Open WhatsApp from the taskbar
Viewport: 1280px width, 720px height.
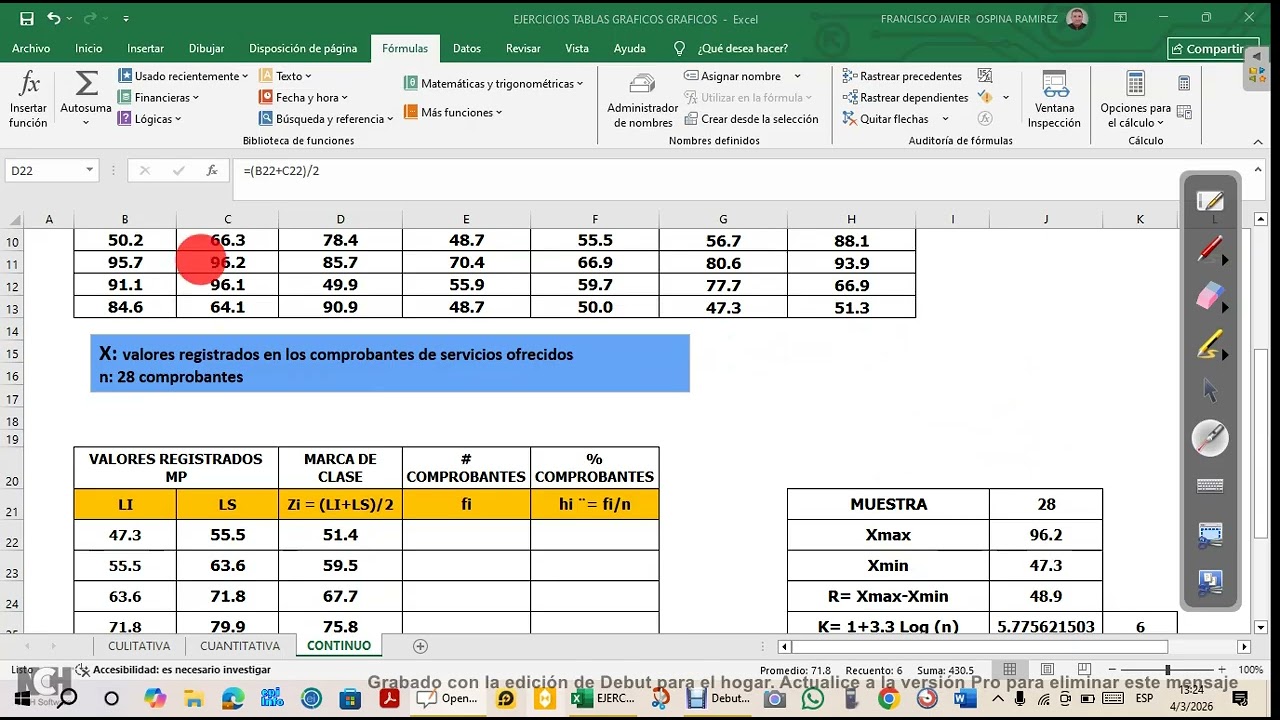811,698
